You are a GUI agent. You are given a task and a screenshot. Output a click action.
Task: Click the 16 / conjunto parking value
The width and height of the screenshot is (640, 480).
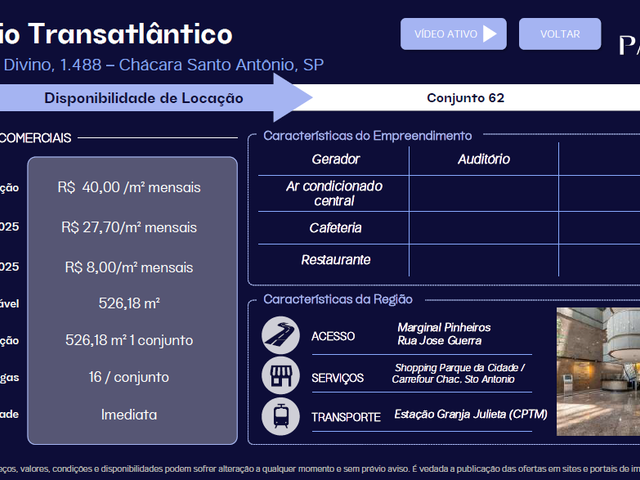(129, 377)
